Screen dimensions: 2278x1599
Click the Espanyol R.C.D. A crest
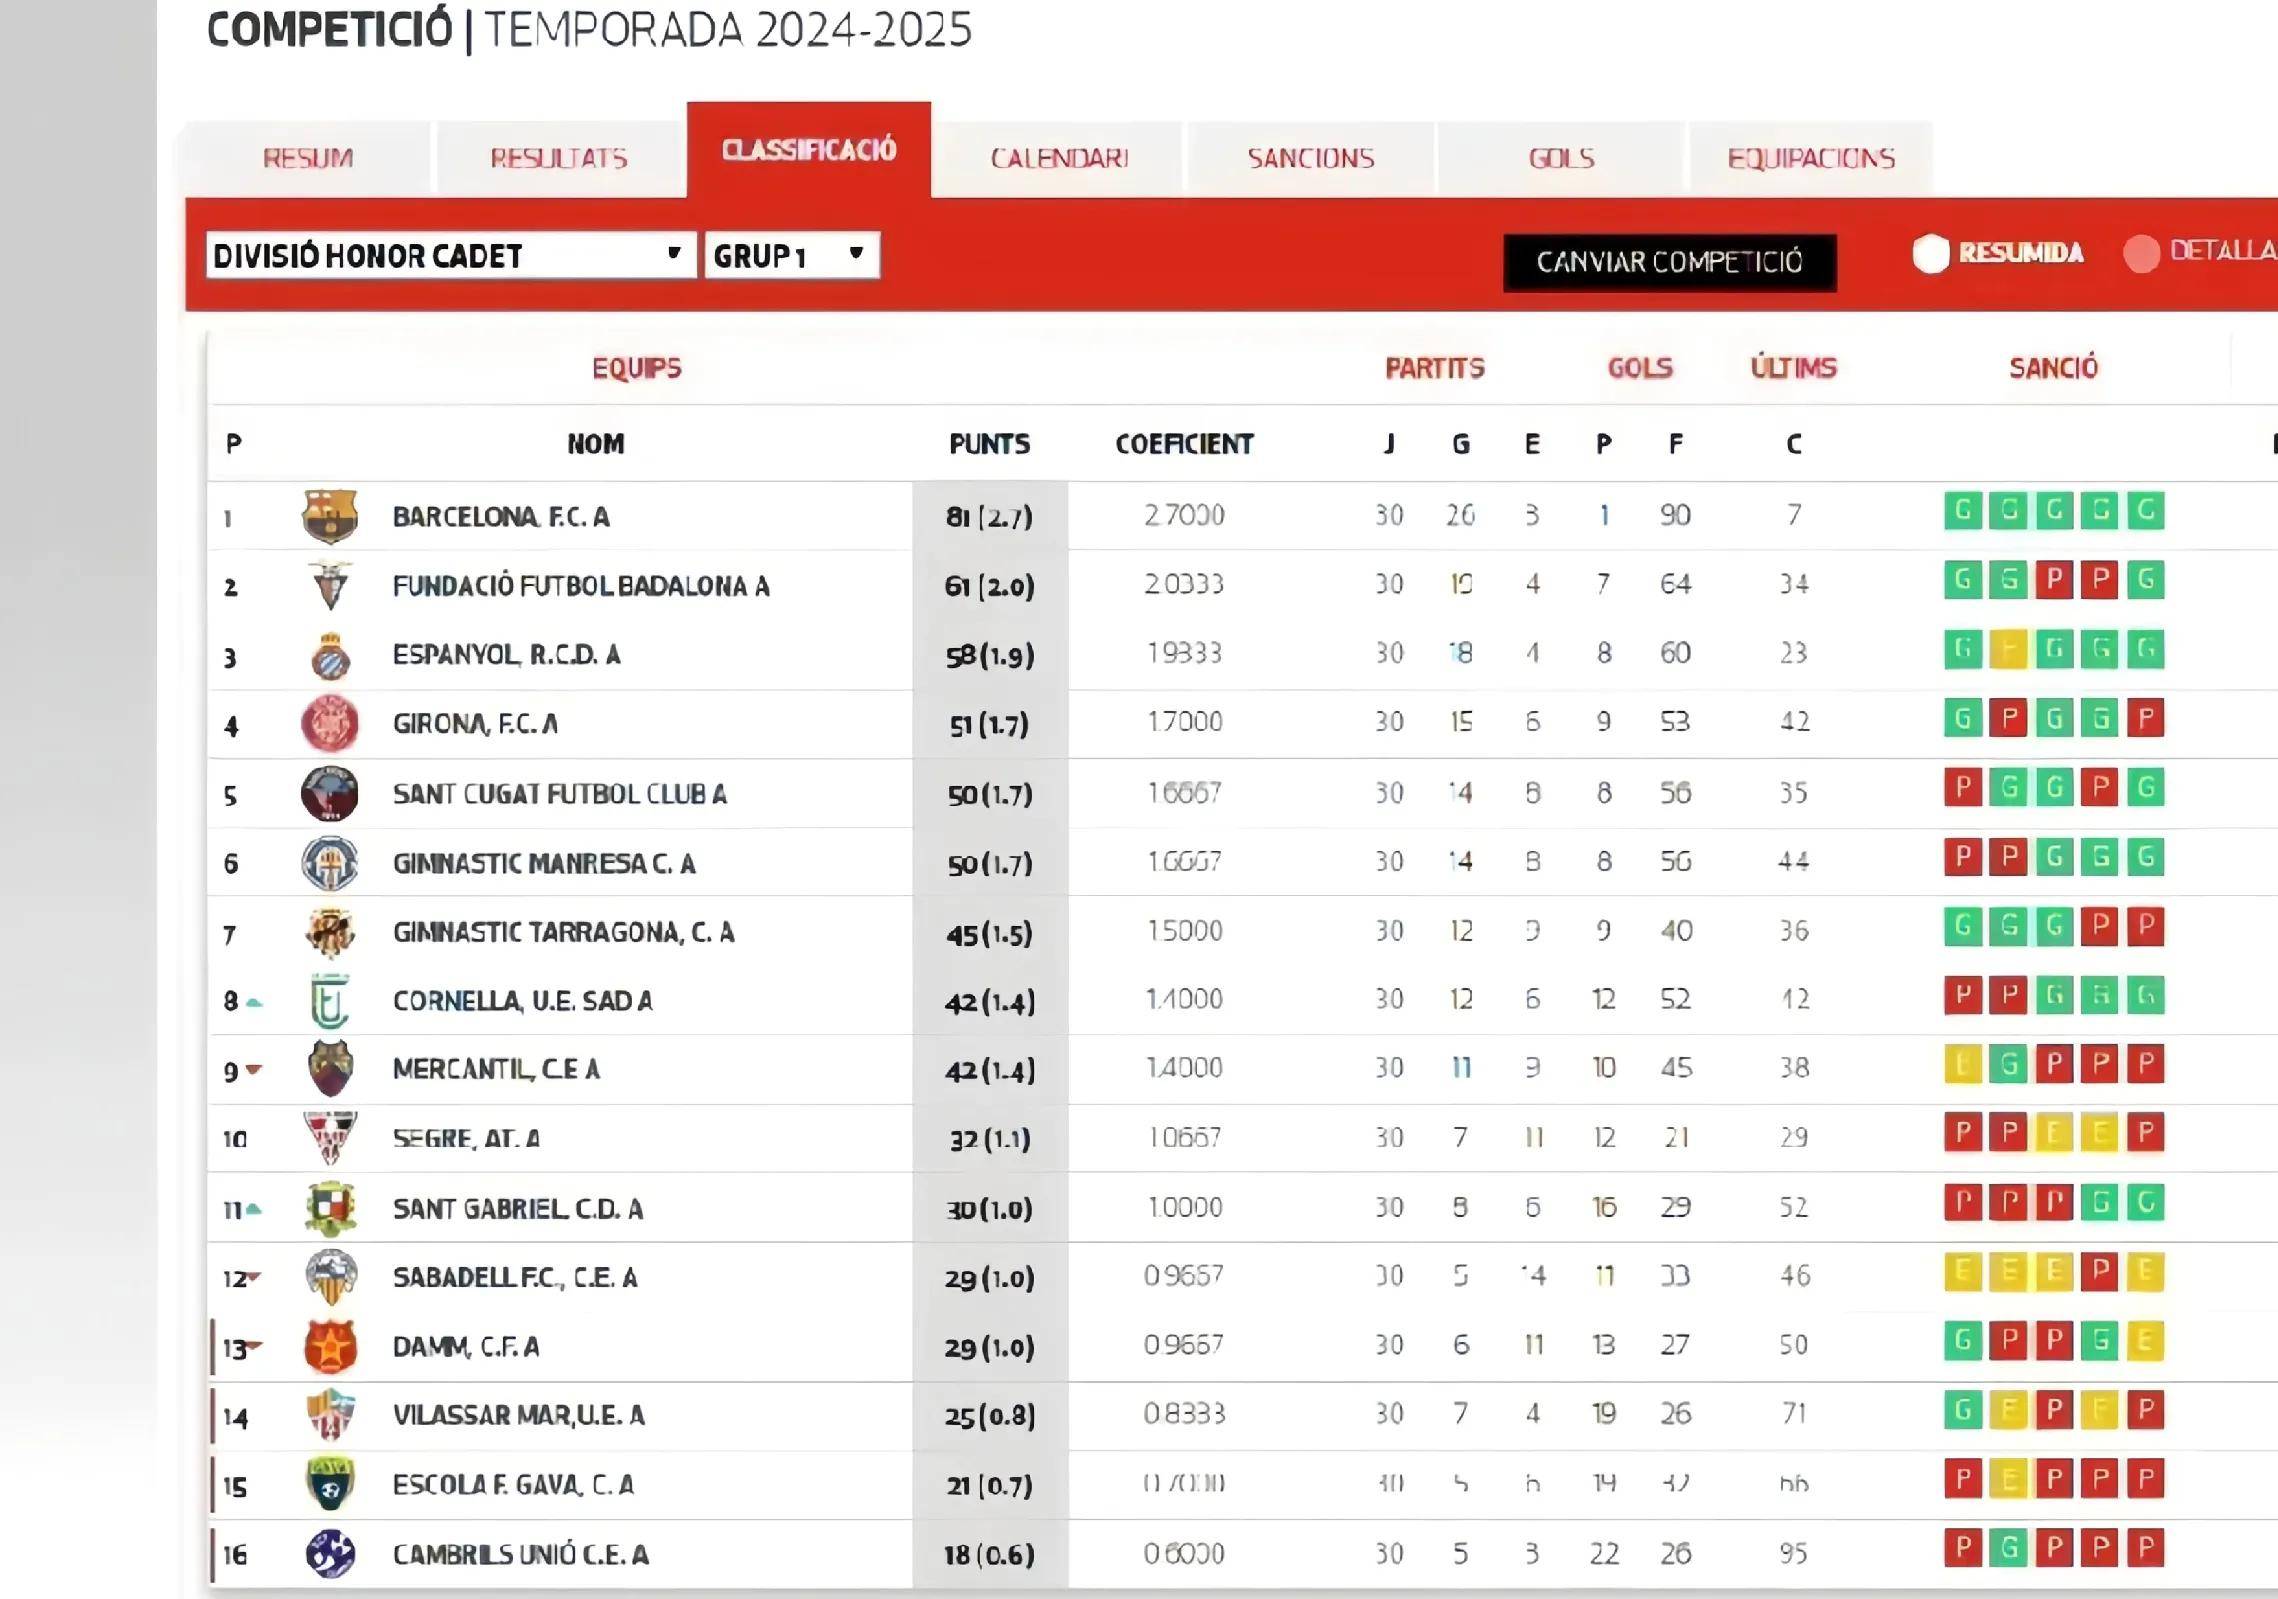(x=330, y=655)
